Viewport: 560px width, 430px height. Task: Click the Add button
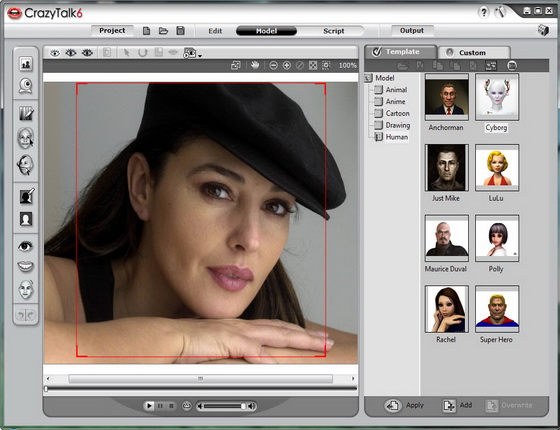[457, 405]
